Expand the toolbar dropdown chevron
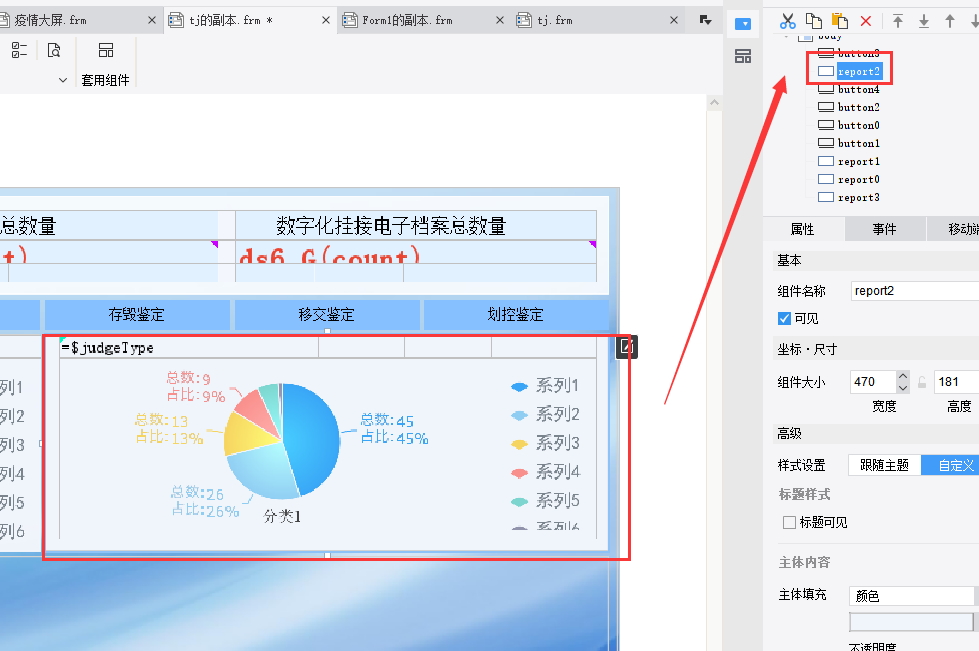 (62, 80)
